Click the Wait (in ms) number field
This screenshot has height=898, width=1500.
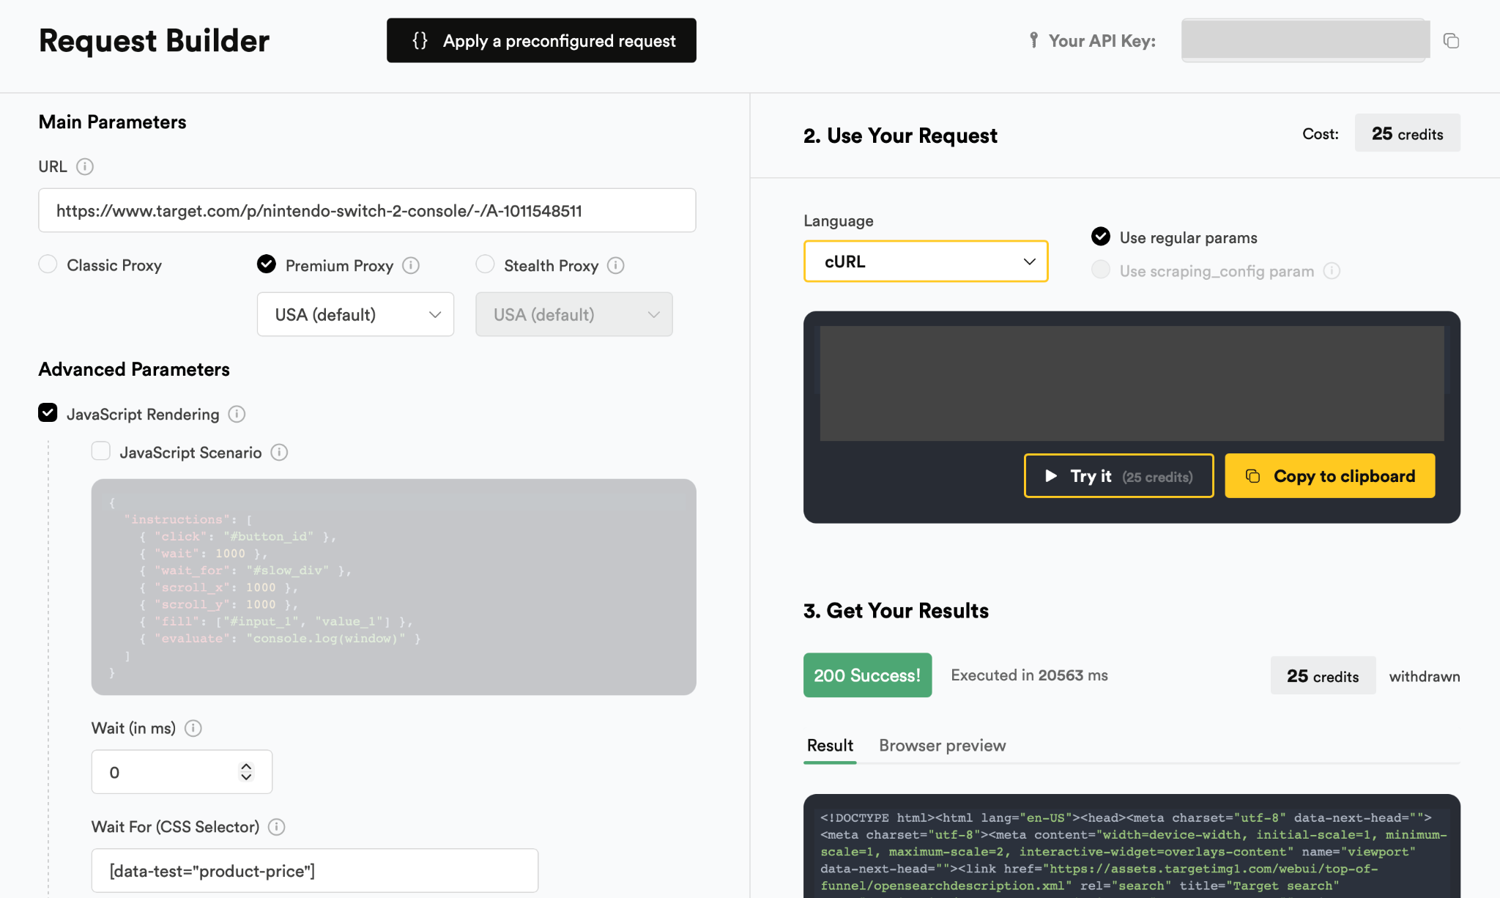[181, 772]
